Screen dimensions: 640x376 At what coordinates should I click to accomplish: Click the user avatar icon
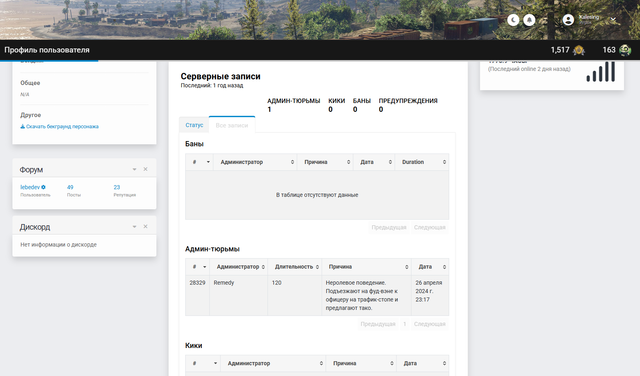[x=568, y=20]
